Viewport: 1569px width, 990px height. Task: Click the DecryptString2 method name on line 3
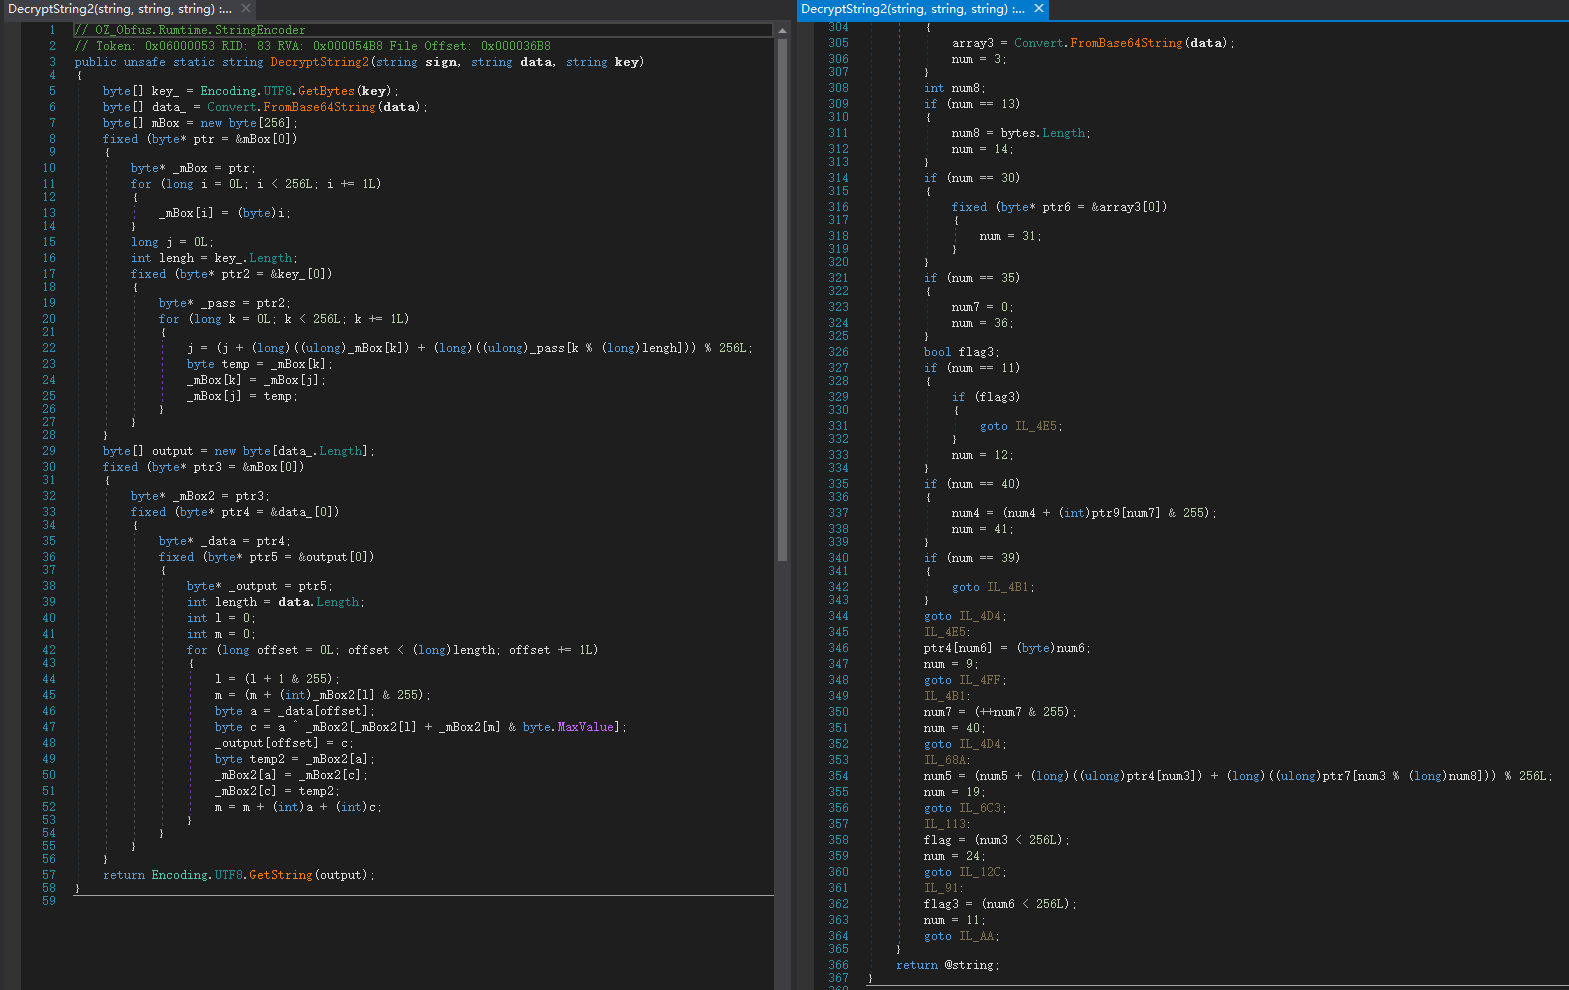click(319, 62)
